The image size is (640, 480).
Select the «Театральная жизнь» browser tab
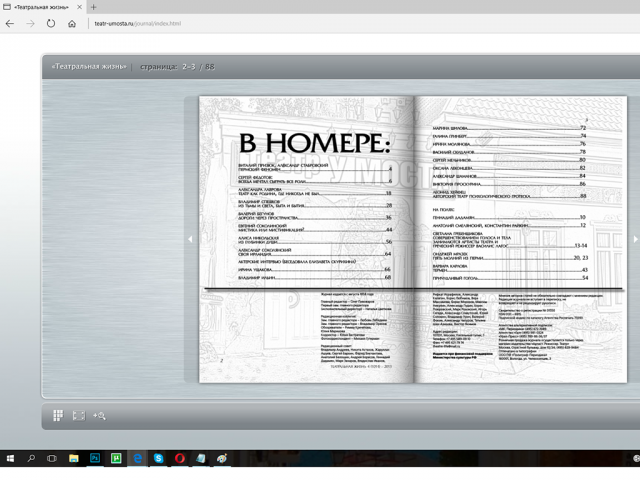(41, 7)
